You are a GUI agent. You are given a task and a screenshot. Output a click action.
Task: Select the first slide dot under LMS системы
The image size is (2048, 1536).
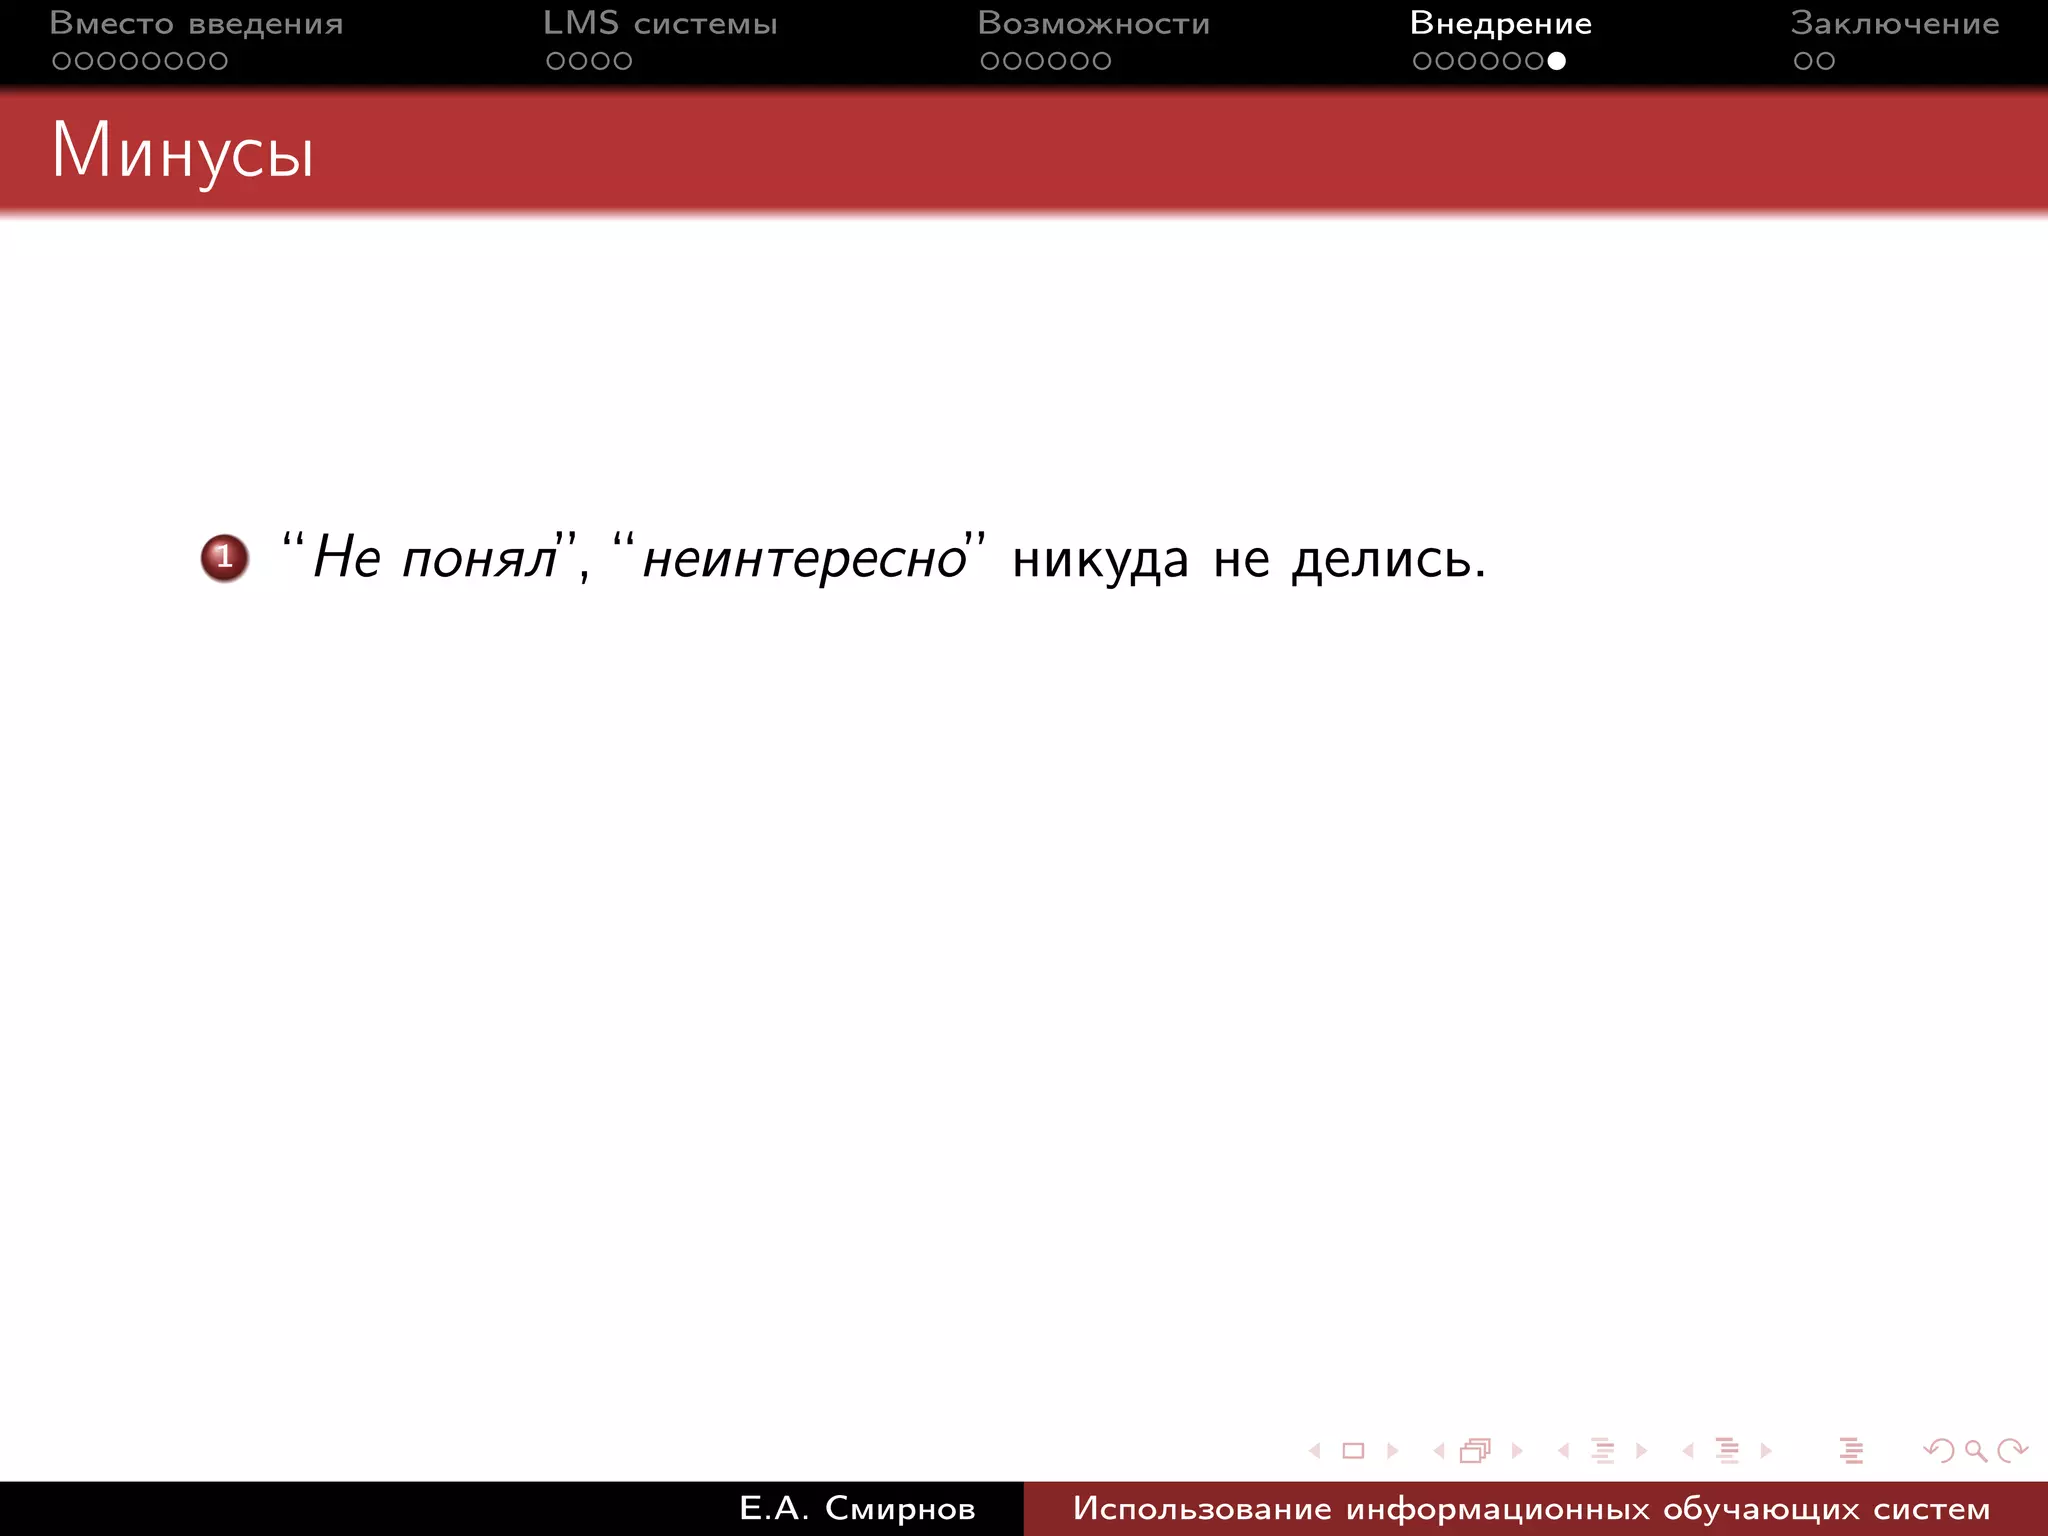(556, 61)
